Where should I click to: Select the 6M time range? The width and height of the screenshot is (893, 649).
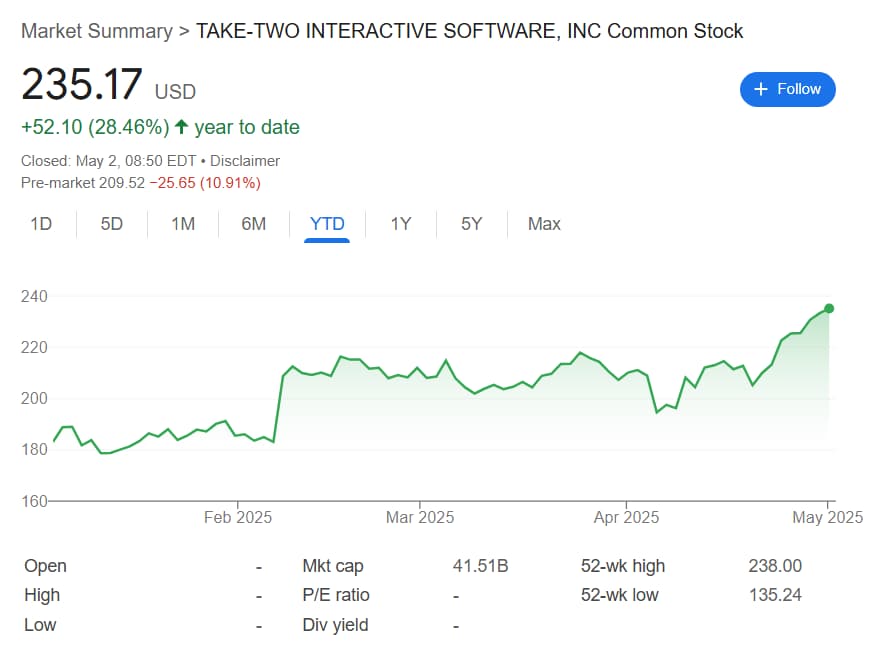click(253, 224)
